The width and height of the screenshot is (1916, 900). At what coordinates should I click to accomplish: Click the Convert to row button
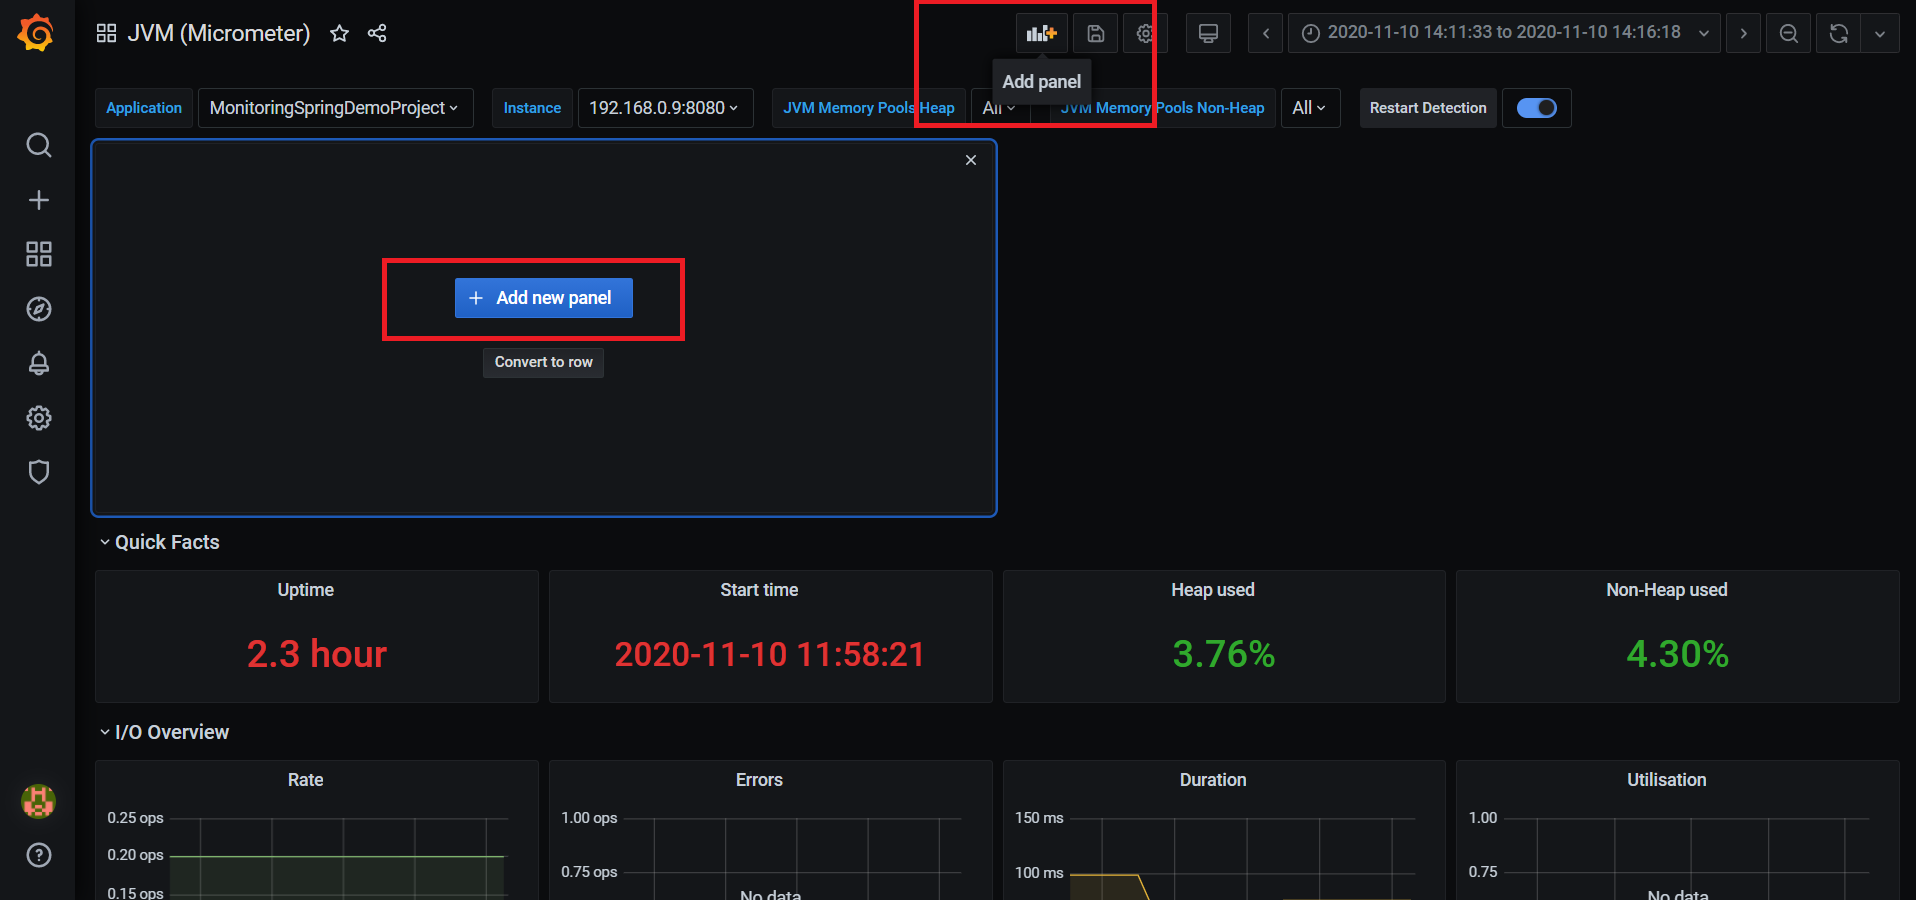coord(543,362)
